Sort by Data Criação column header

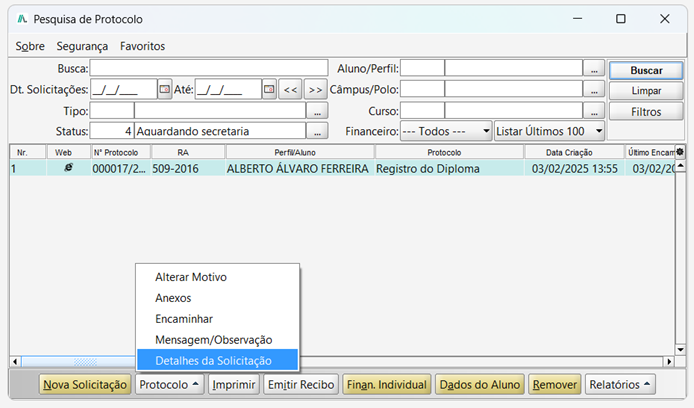574,152
